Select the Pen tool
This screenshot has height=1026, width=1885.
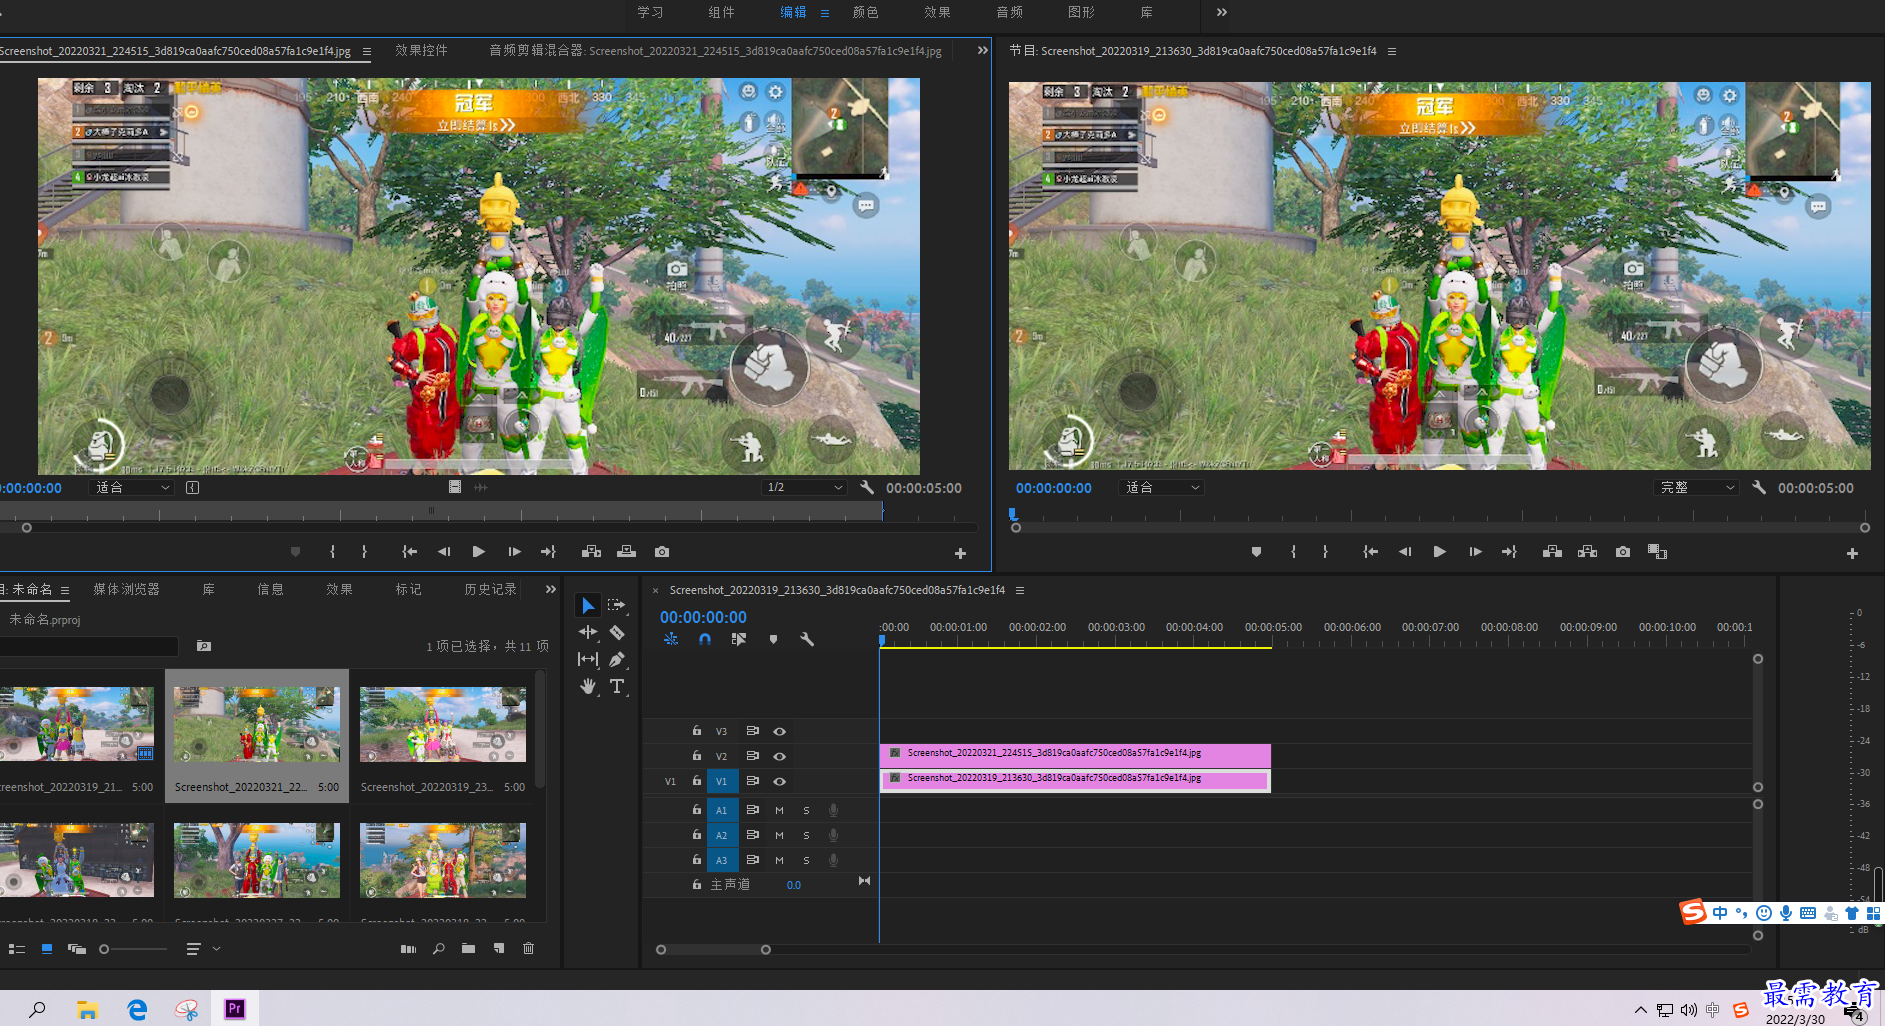(617, 659)
